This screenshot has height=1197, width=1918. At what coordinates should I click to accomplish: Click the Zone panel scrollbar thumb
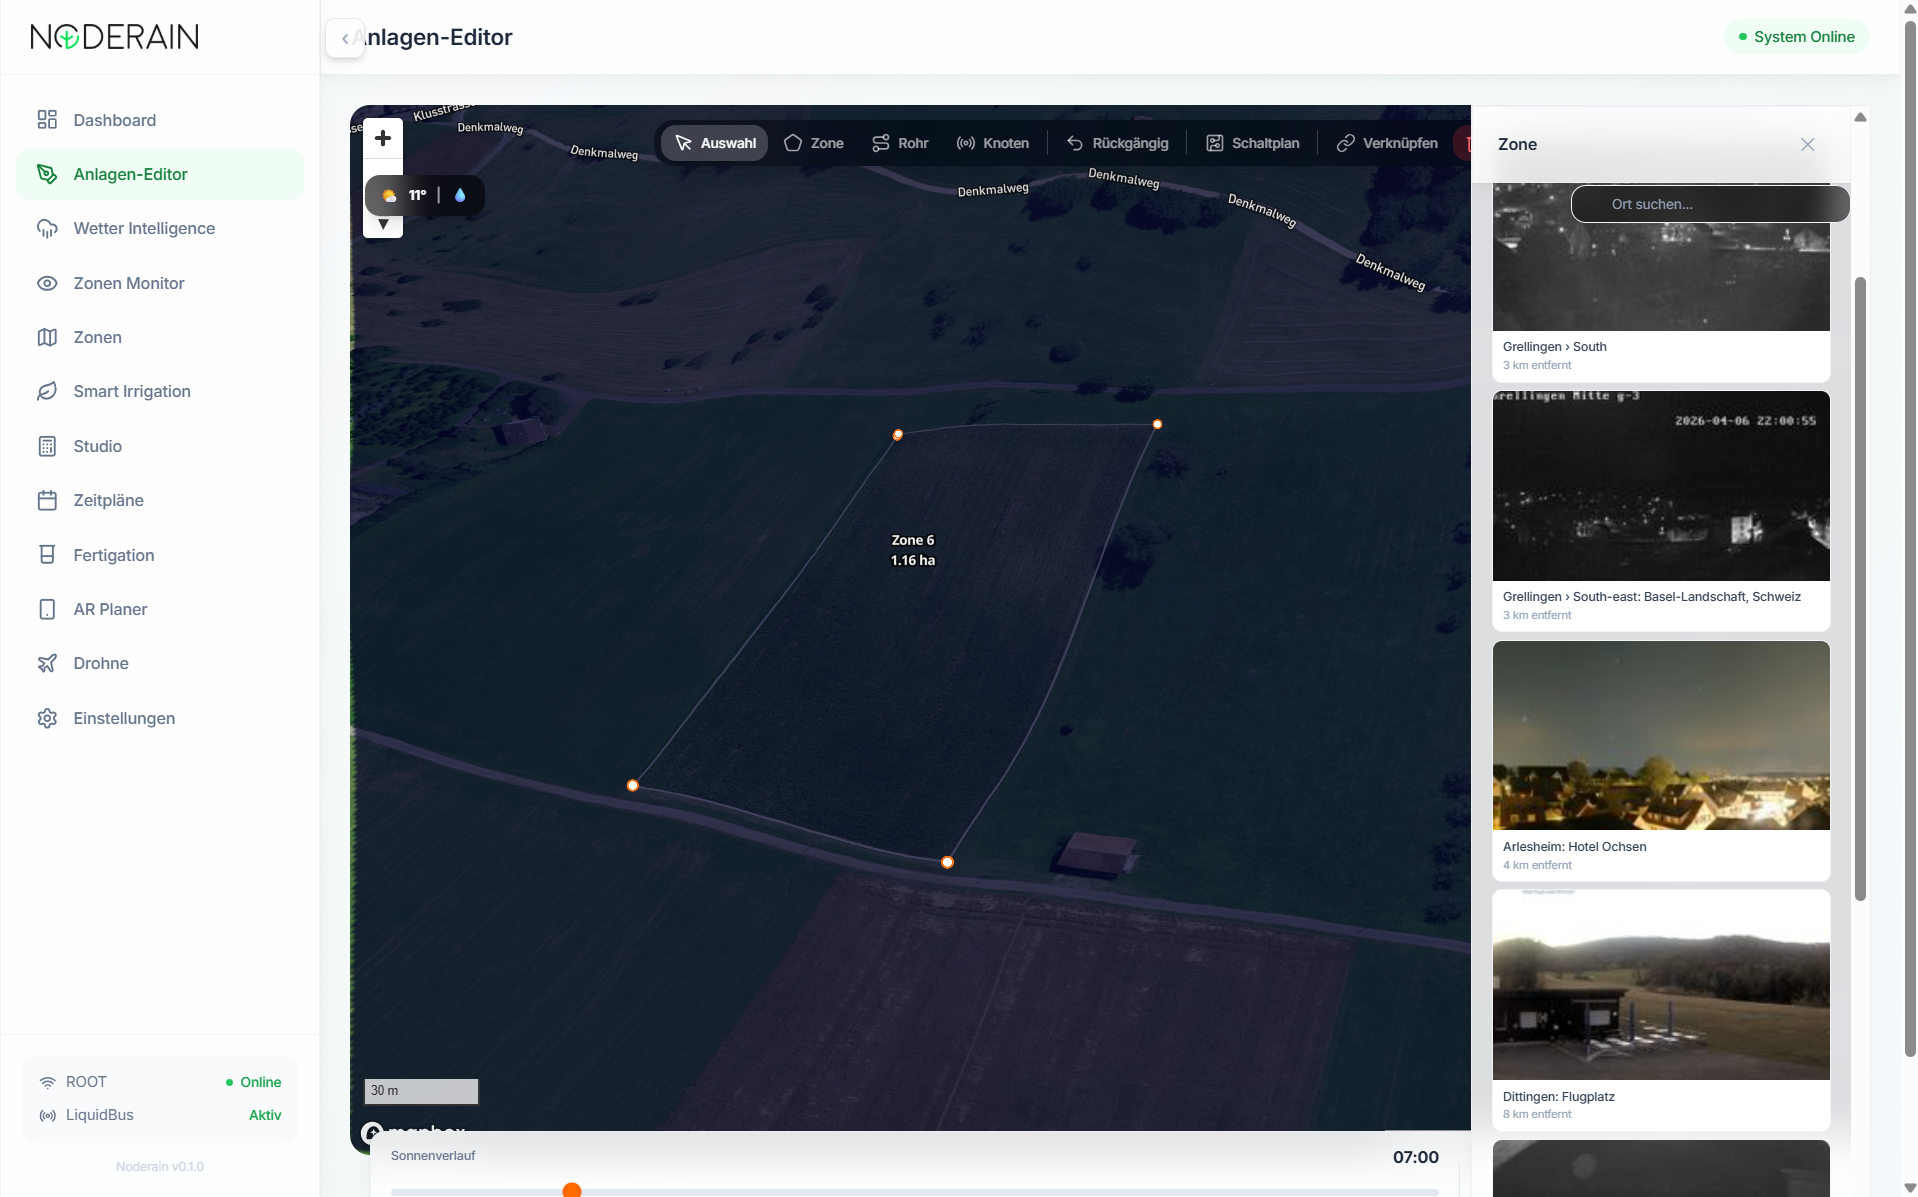(x=1860, y=590)
